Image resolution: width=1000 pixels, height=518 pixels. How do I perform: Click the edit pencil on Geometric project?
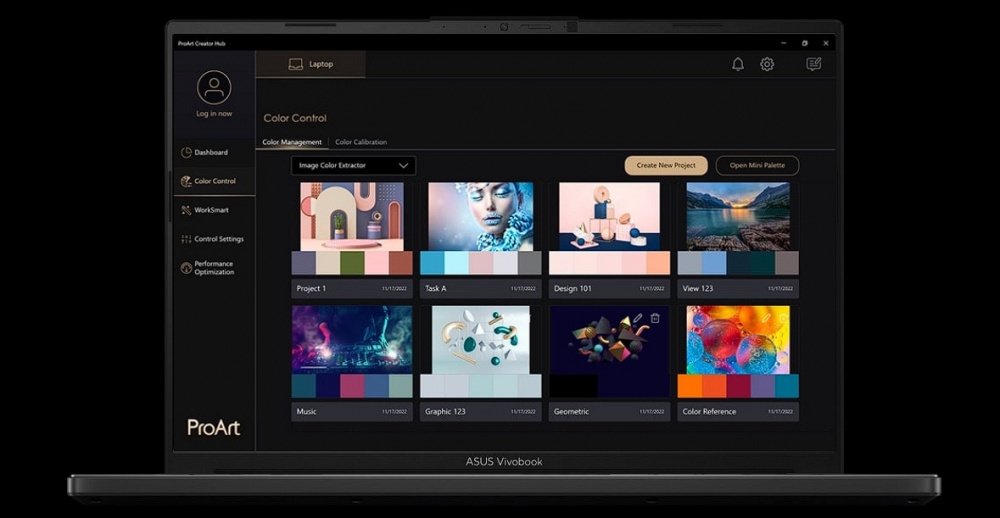[x=637, y=318]
